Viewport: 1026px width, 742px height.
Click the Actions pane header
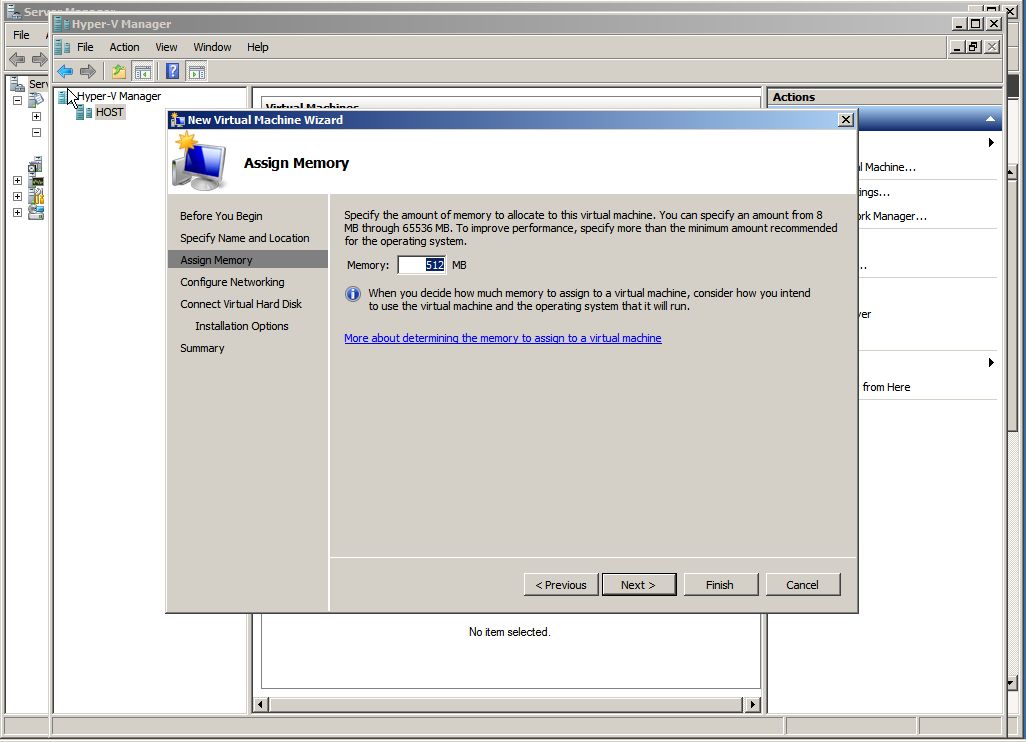pos(884,97)
